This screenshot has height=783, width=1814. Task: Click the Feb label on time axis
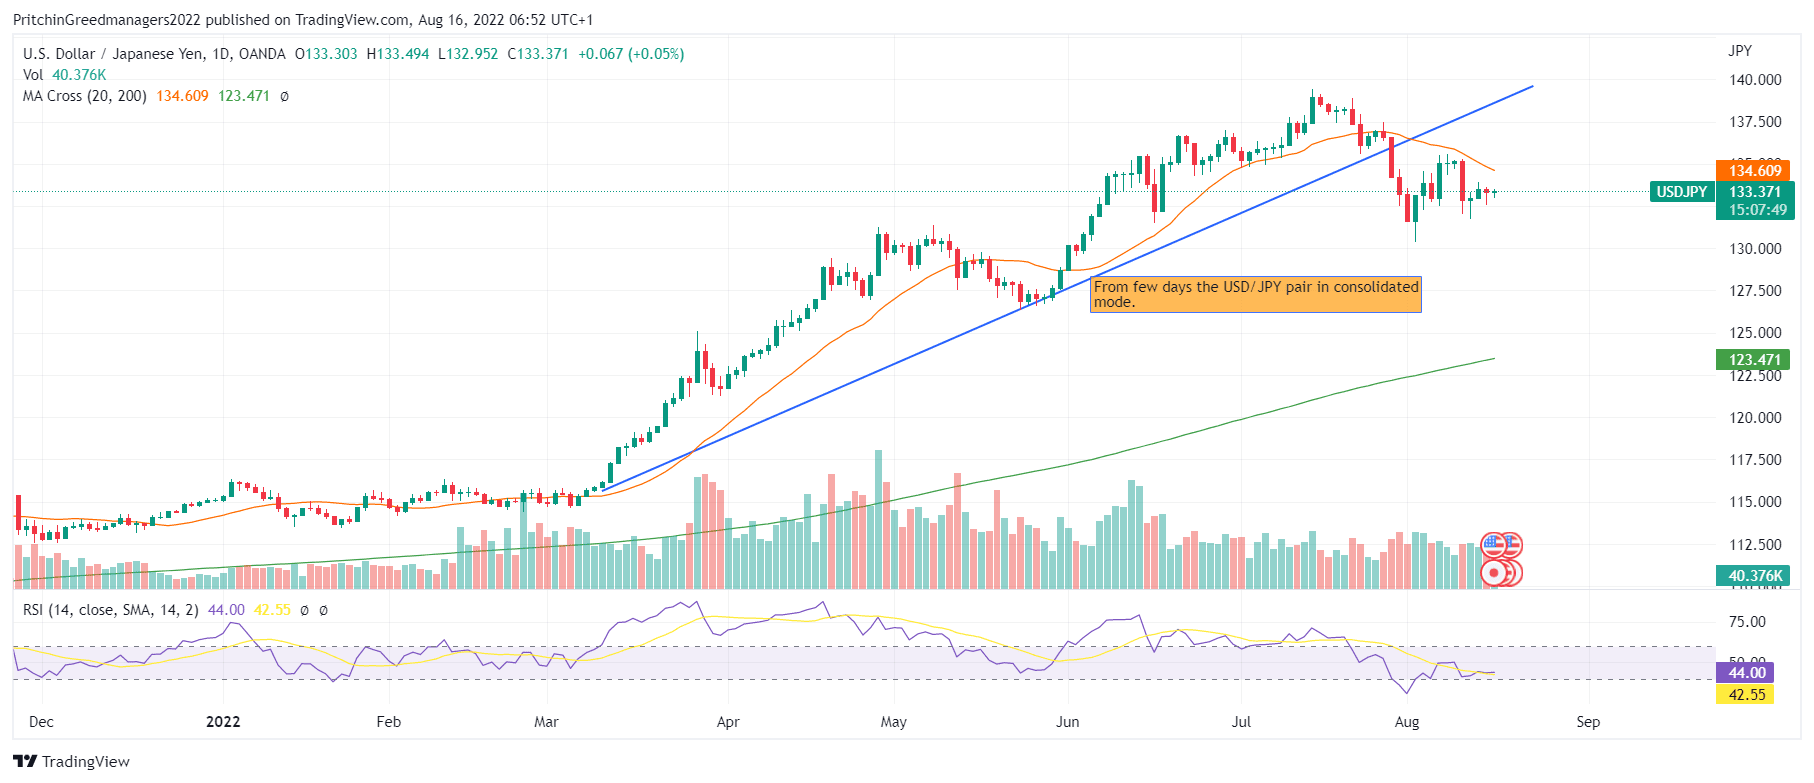tap(388, 722)
